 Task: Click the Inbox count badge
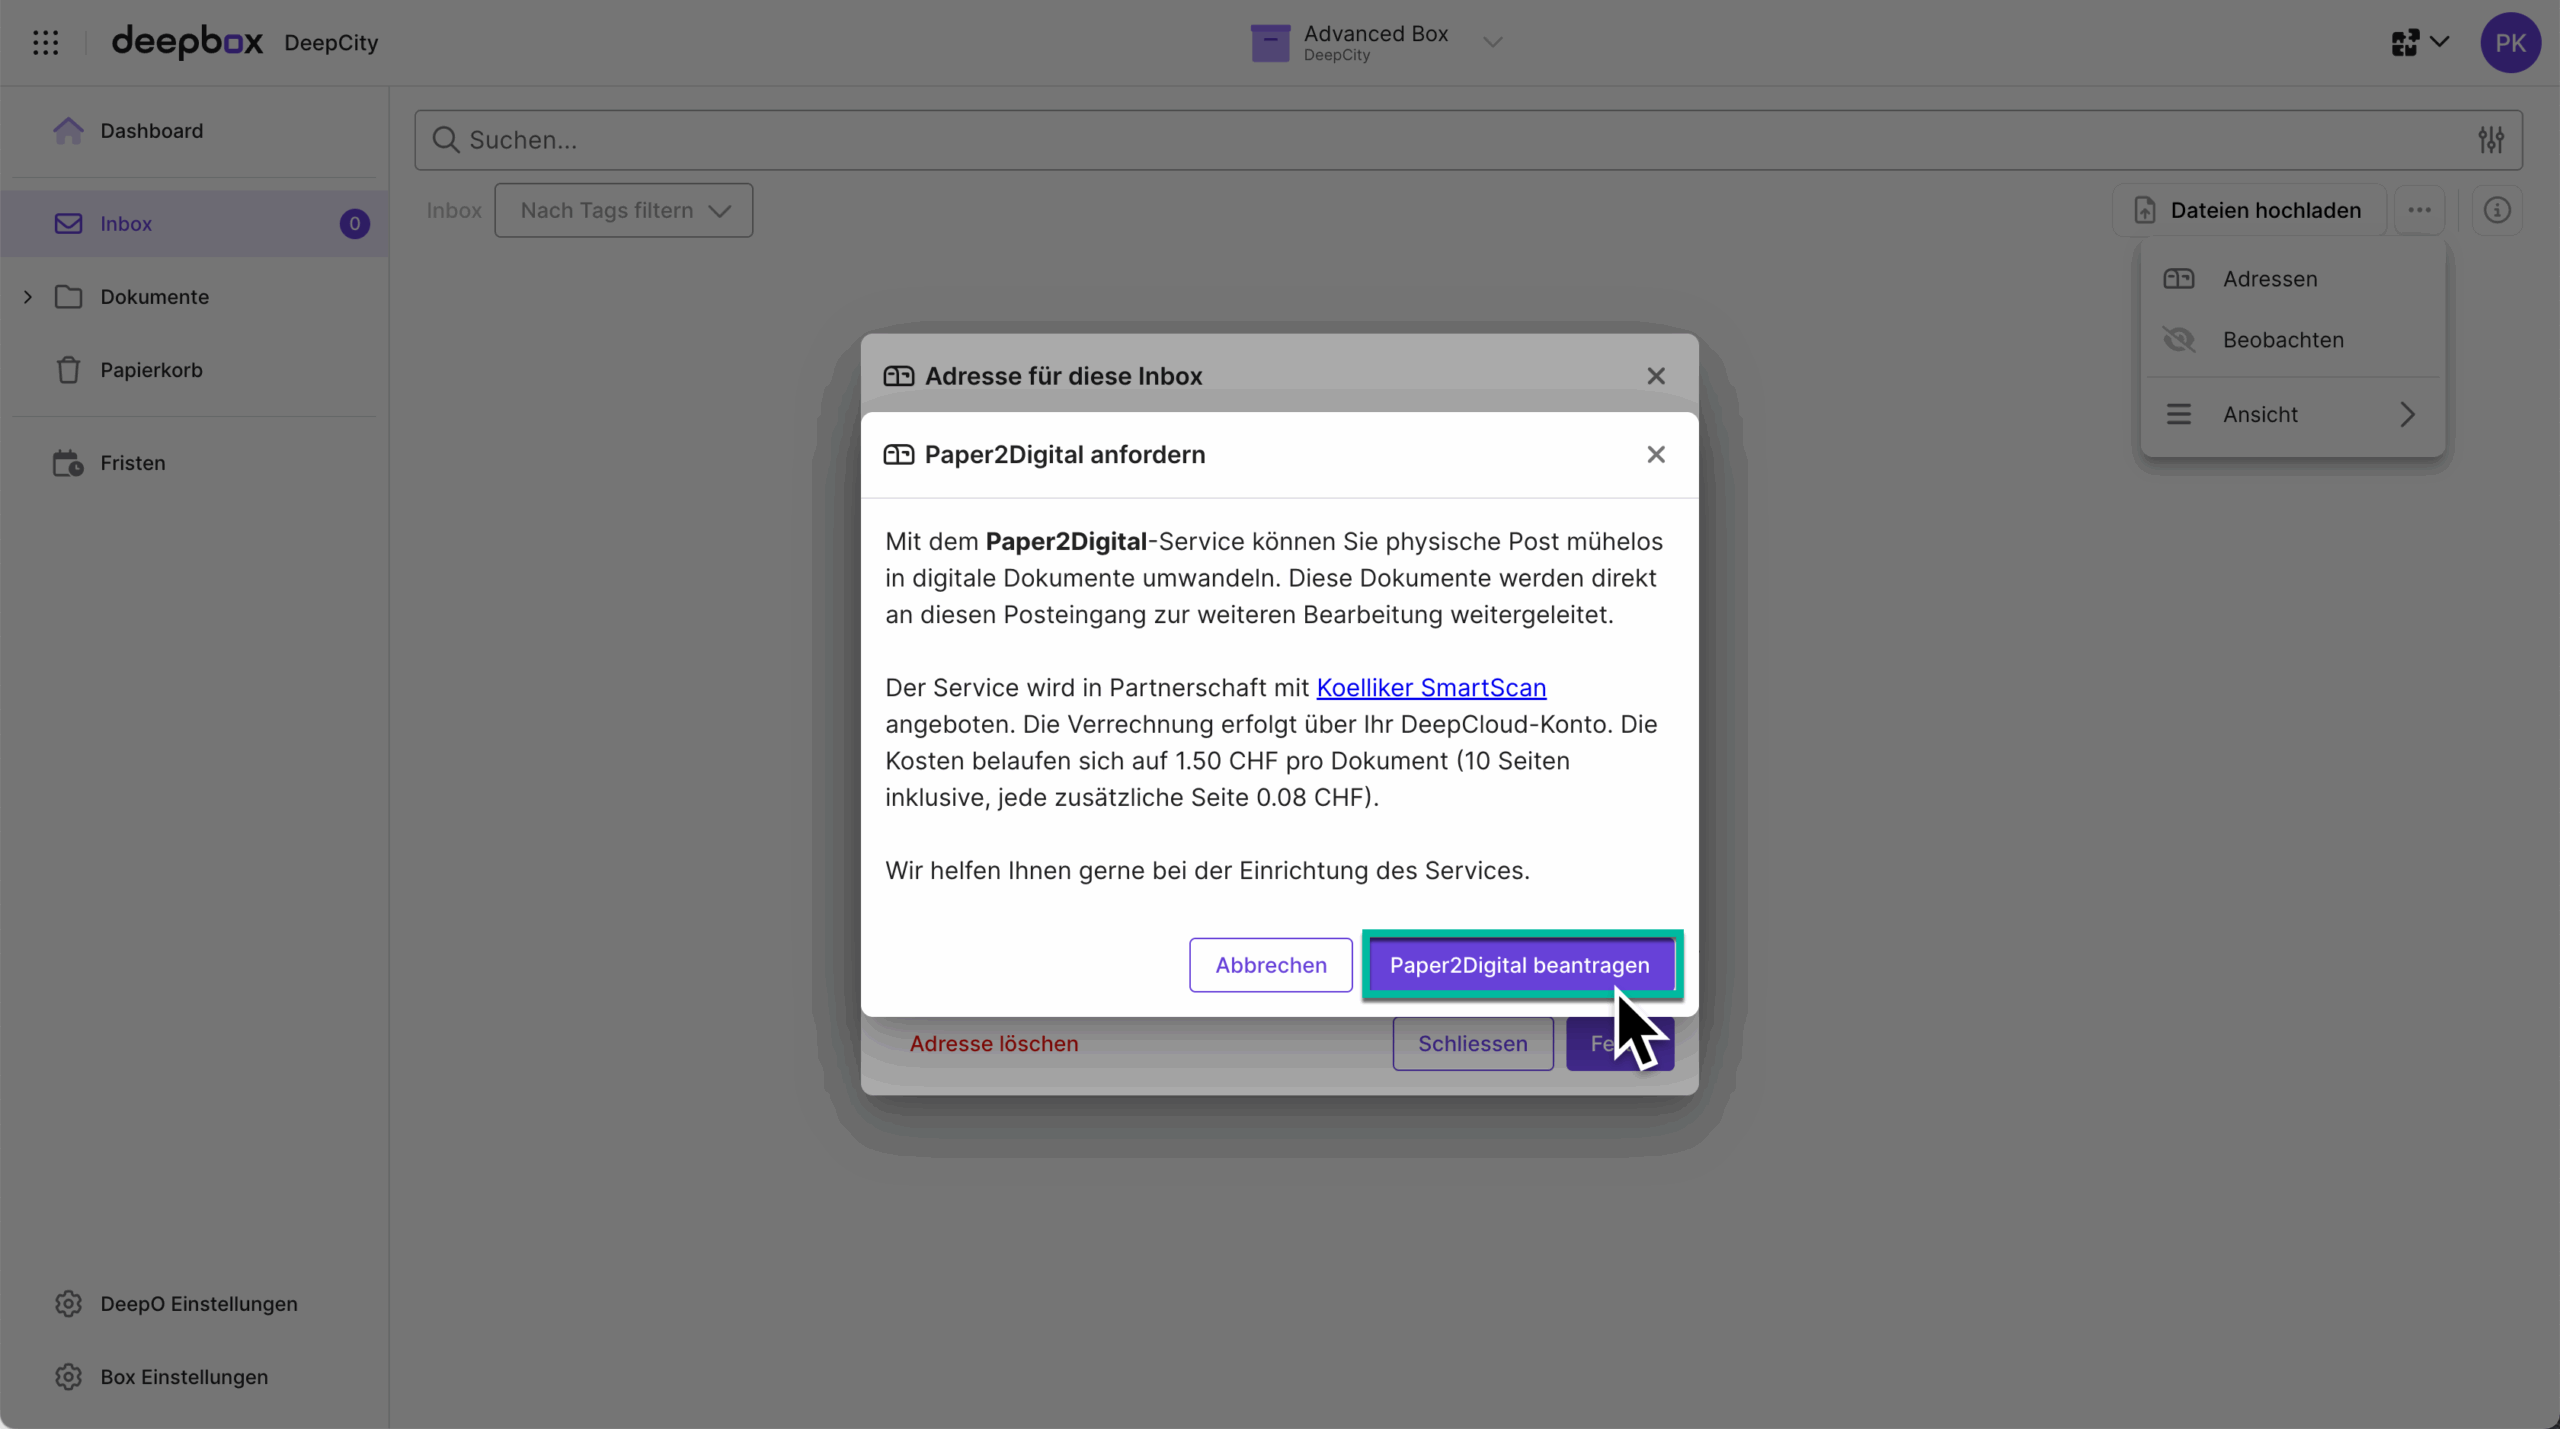[x=354, y=224]
